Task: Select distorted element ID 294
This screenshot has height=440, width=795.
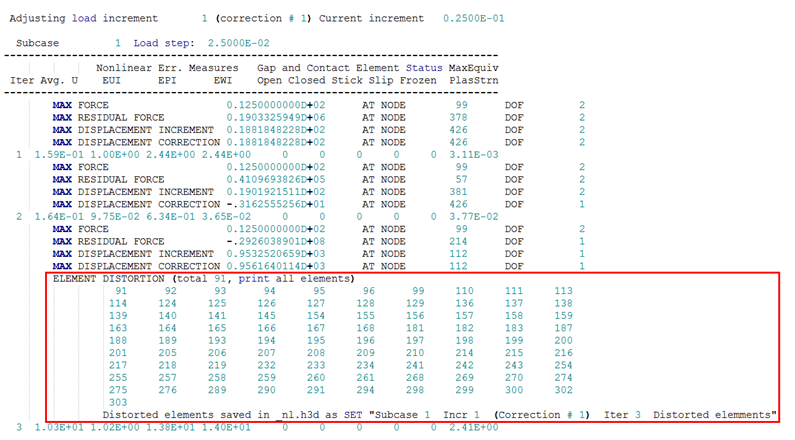Action: (x=365, y=390)
